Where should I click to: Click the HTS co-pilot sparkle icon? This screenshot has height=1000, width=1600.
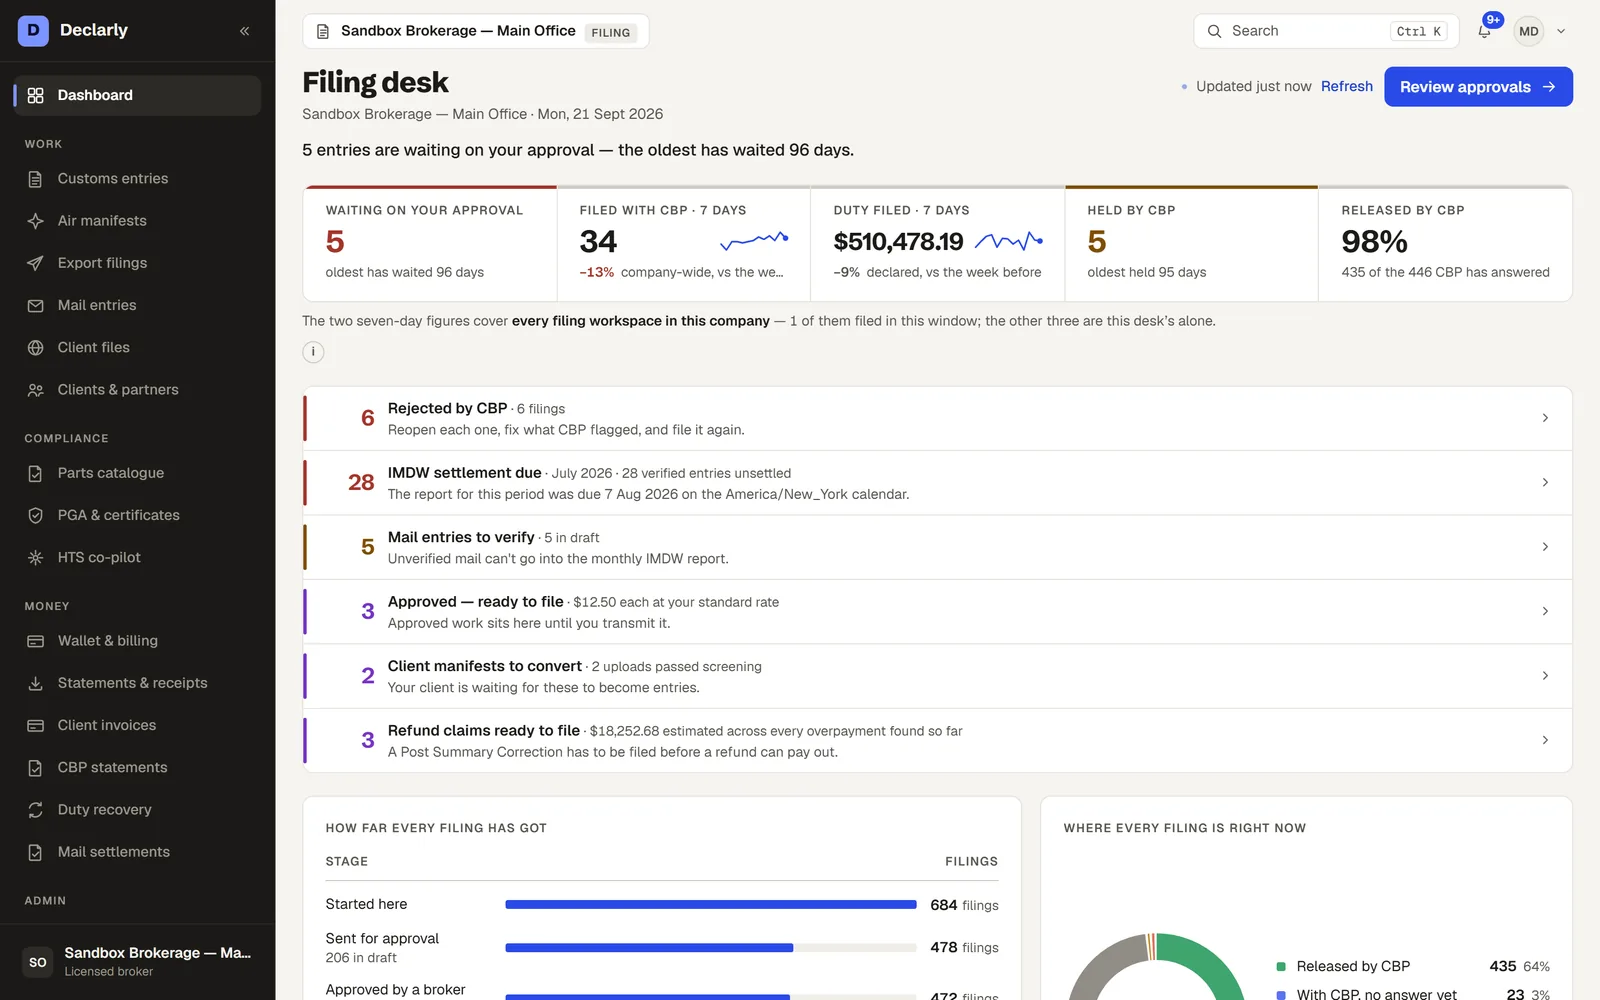pyautogui.click(x=35, y=557)
